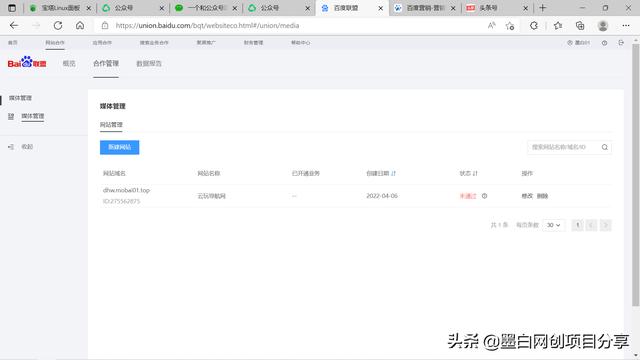640x360 pixels.
Task: Click the page vertical scrollbar
Action: (636, 176)
